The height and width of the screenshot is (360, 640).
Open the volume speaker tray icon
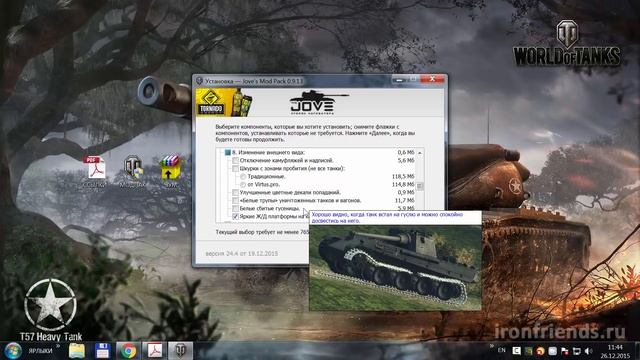pyautogui.click(x=589, y=351)
